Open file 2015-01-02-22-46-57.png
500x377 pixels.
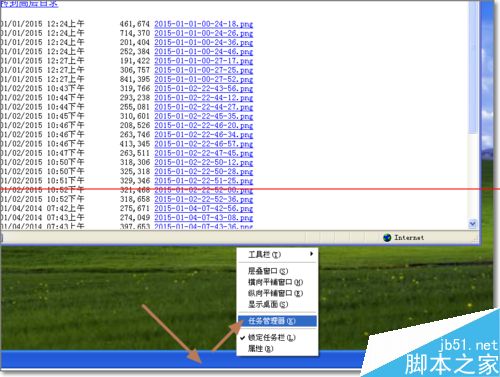[x=203, y=144]
